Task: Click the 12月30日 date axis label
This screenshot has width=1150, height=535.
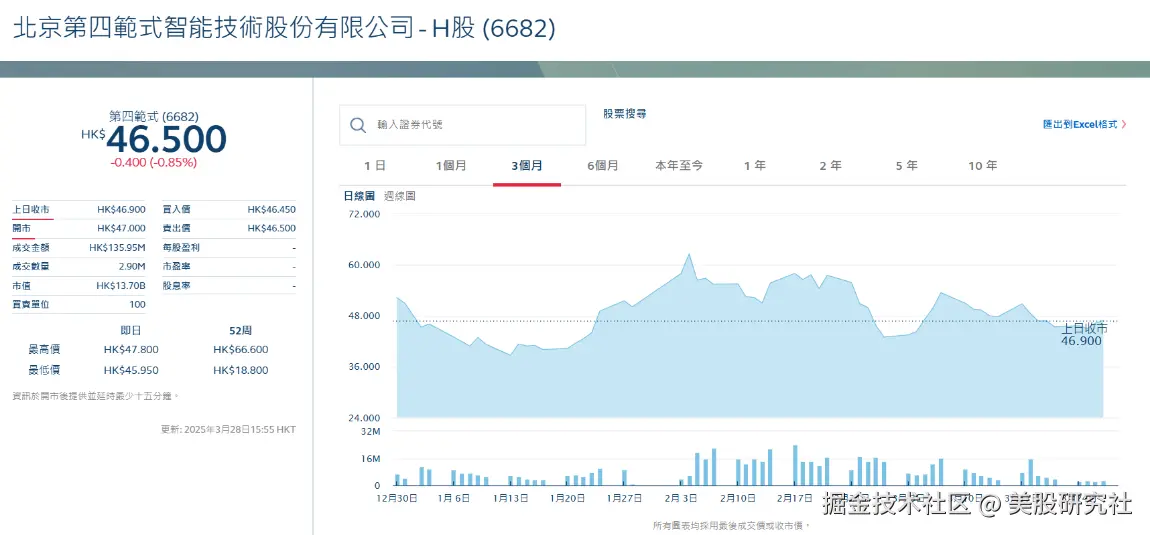Action: point(397,498)
